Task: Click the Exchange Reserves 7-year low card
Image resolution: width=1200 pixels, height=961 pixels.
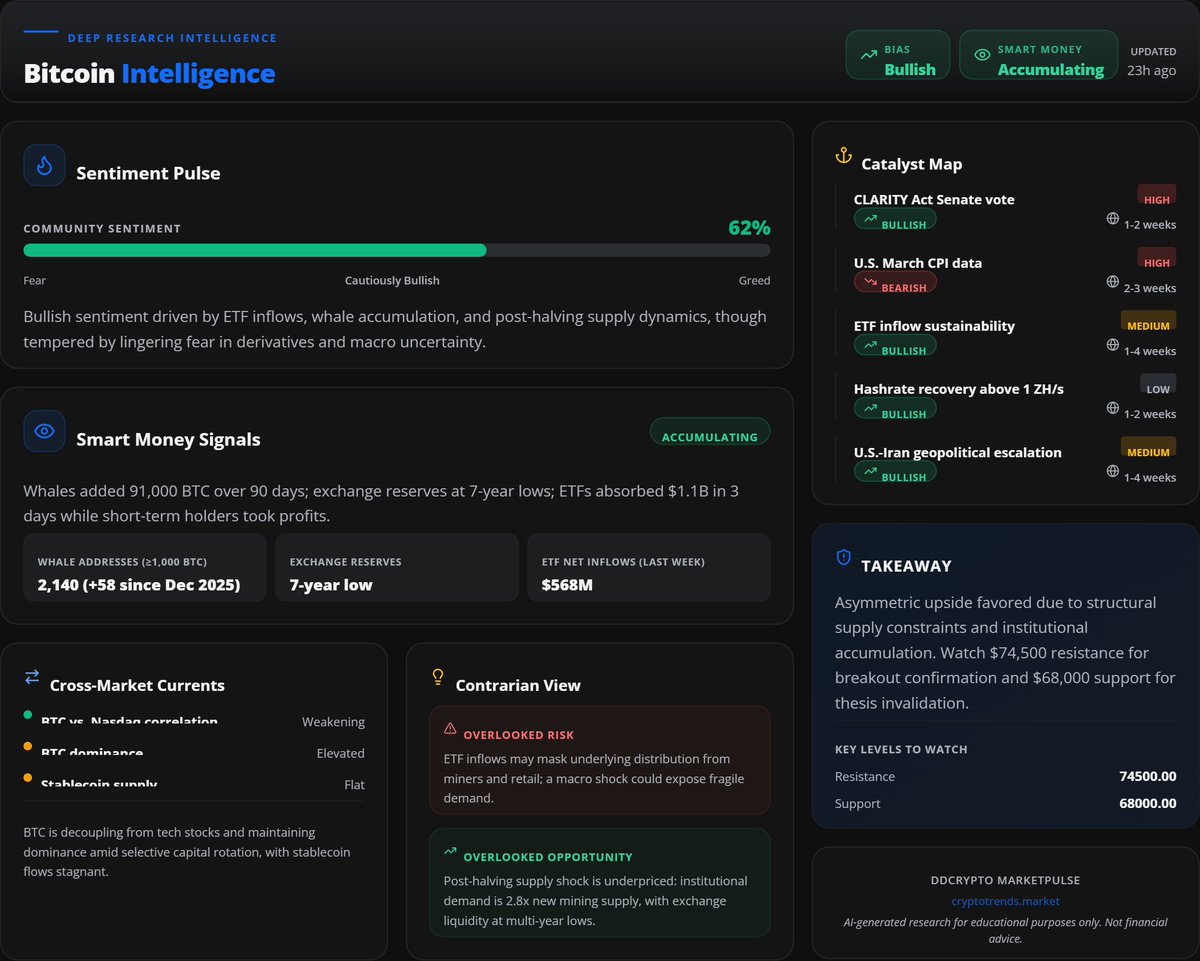Action: point(397,567)
